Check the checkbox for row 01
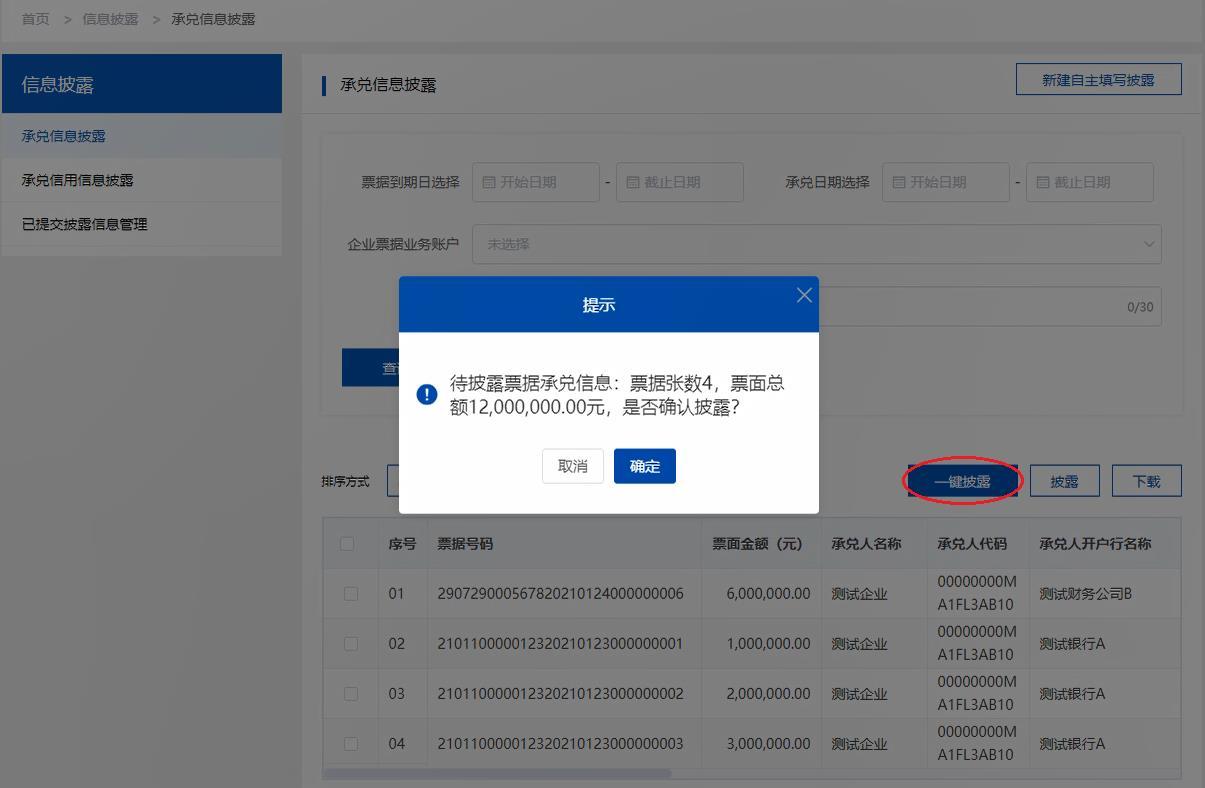The image size is (1205, 788). [x=350, y=593]
